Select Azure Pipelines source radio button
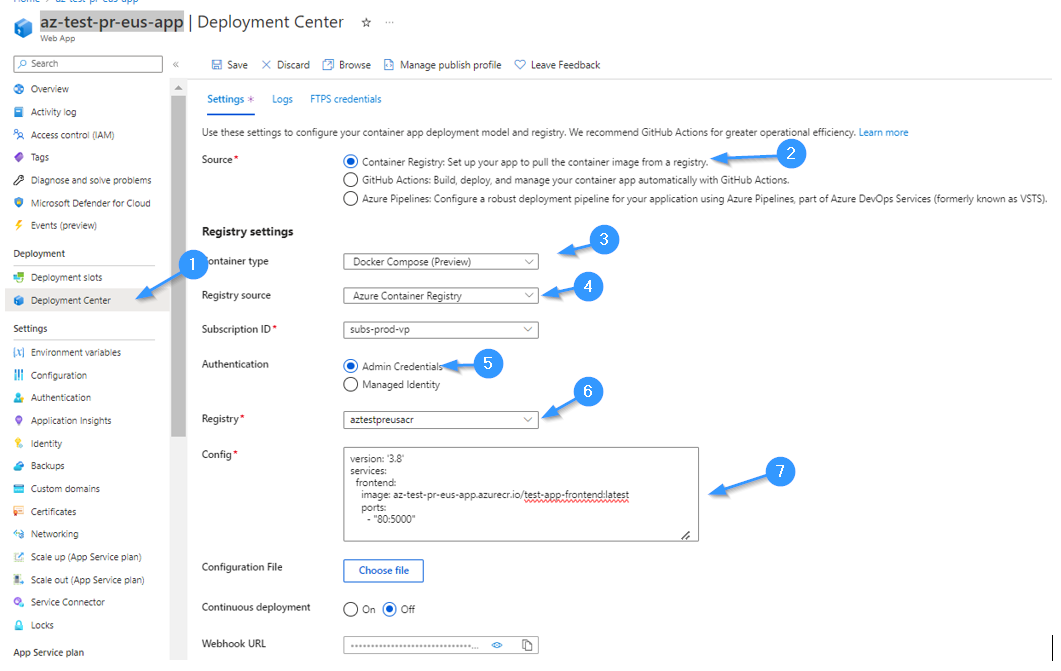Screen dimensions: 1061x671 350,199
